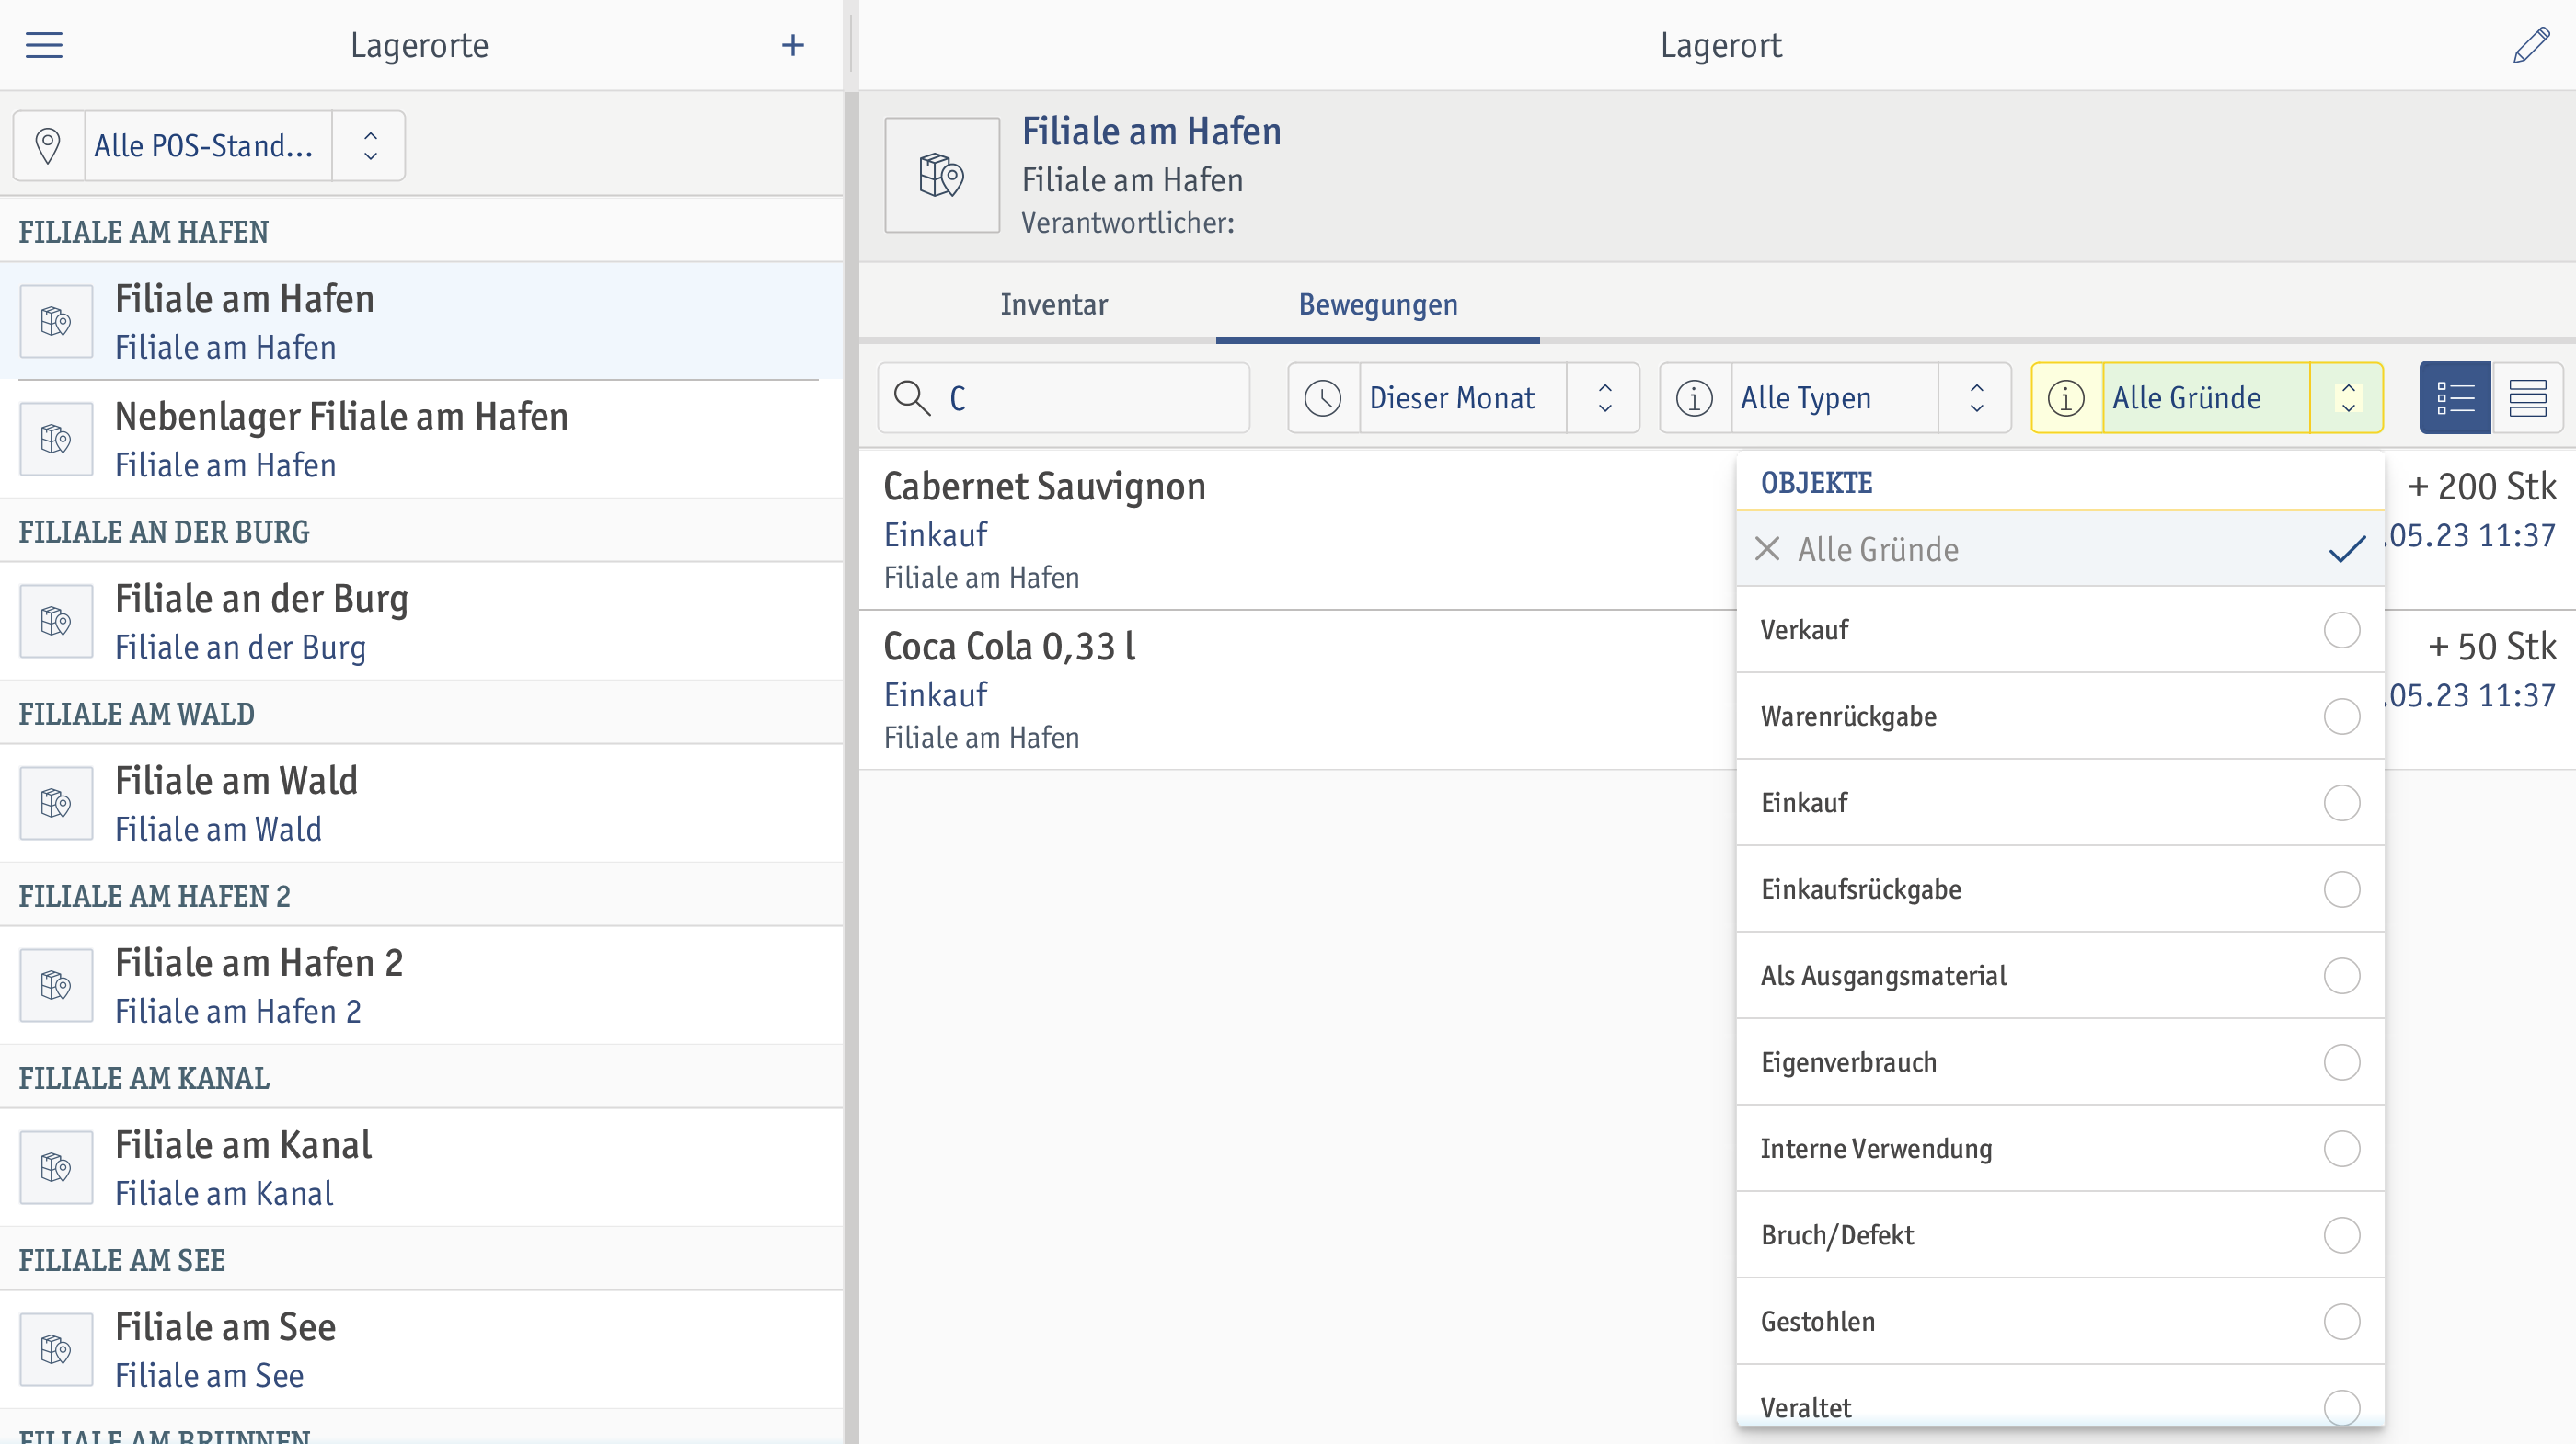Viewport: 2576px width, 1444px height.
Task: Click storage icon of Filiale am Wald
Action: click(57, 803)
